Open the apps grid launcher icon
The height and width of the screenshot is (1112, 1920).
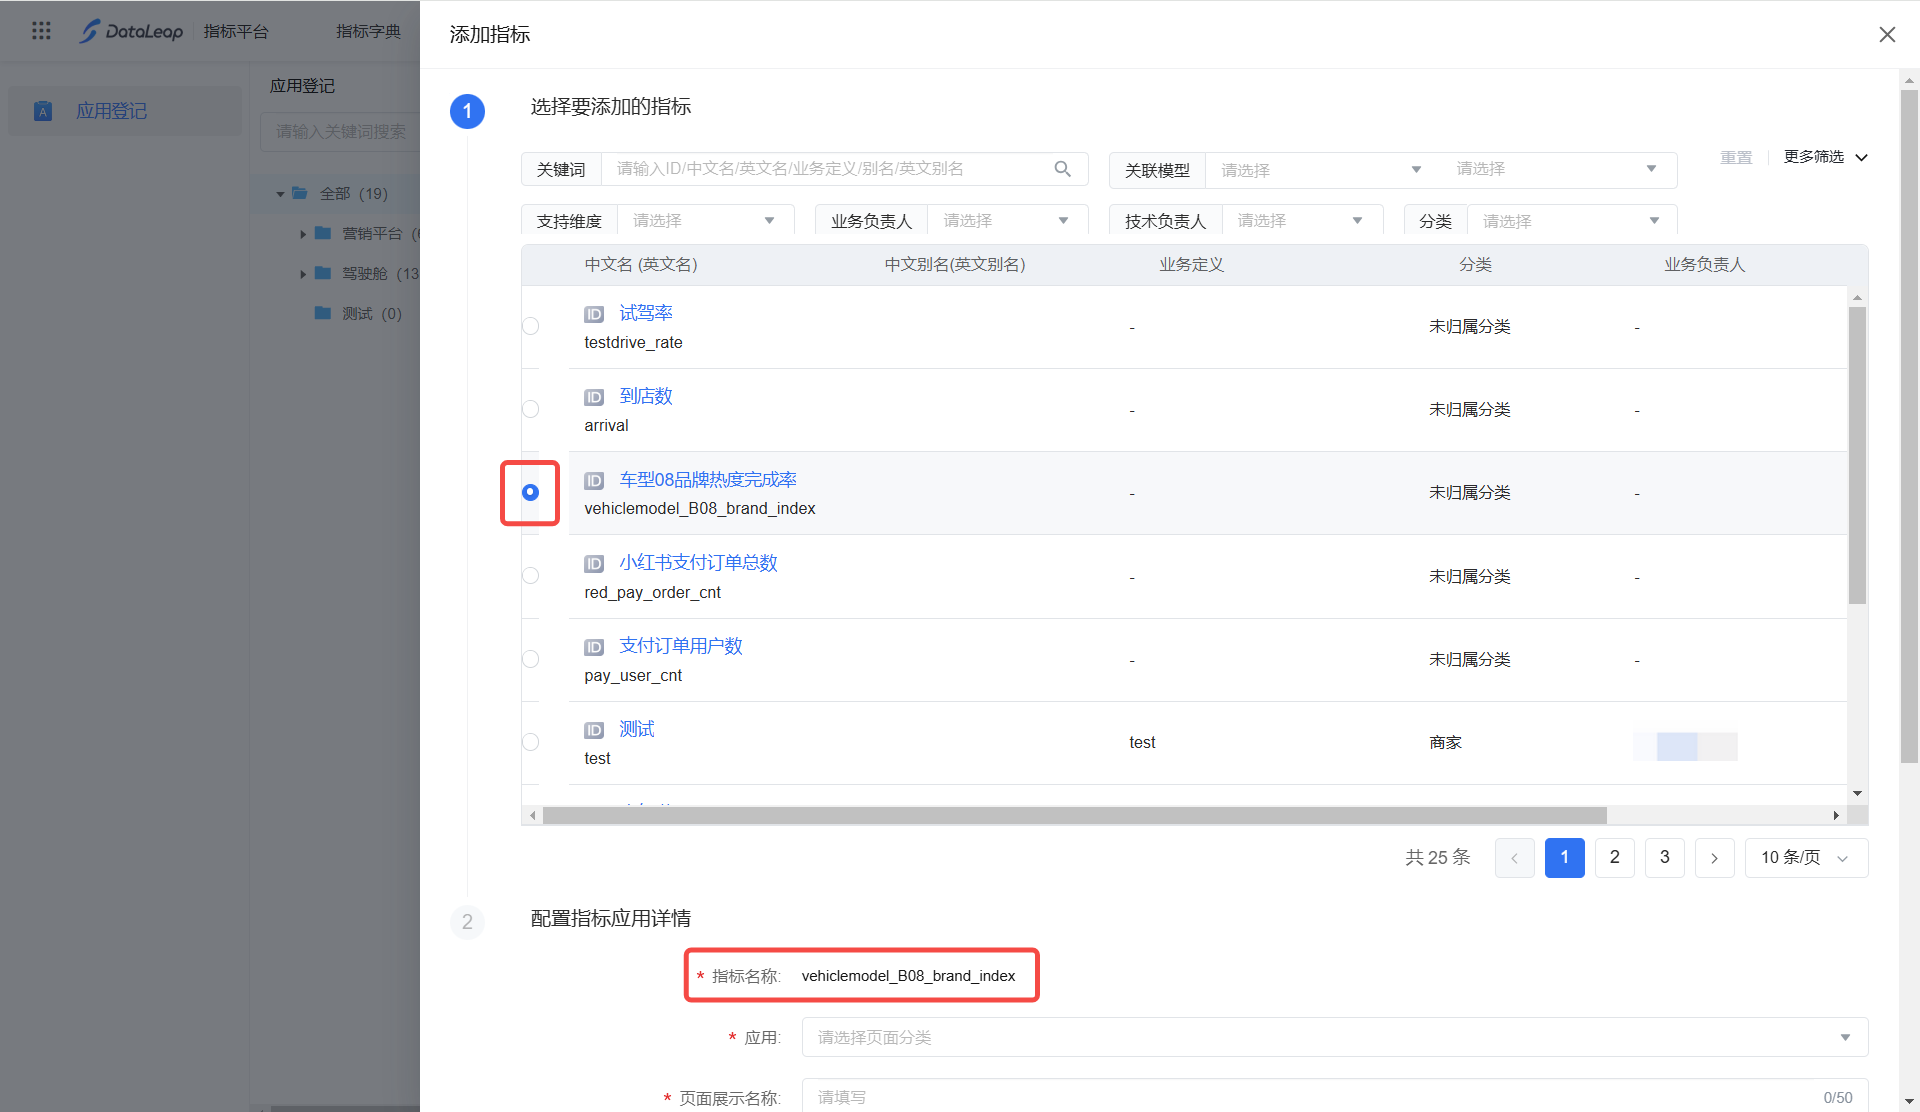coord(41,31)
